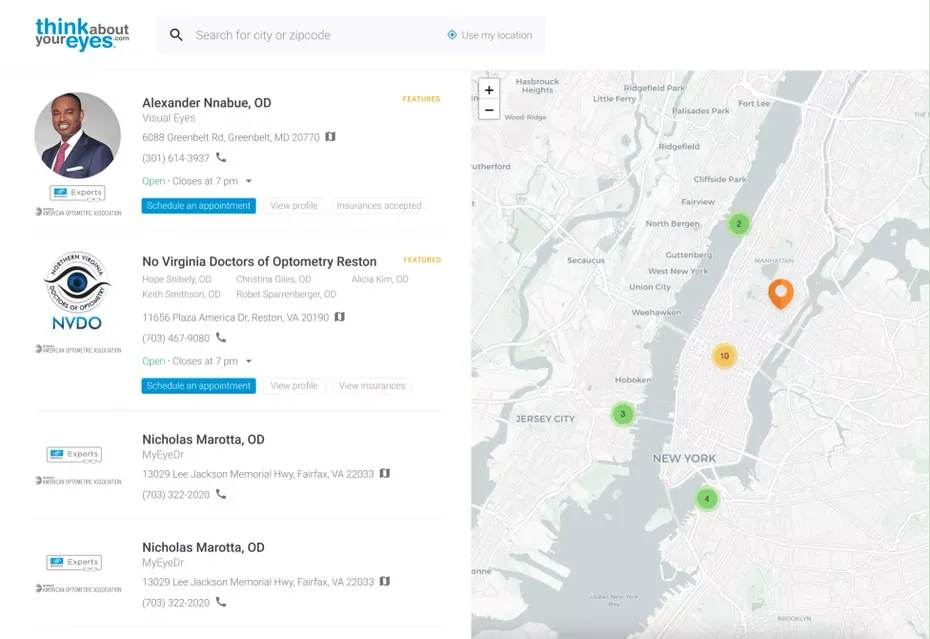Screen dimensions: 930x639
Task: Expand hours dropdown for NVDO Reston
Action: (248, 361)
